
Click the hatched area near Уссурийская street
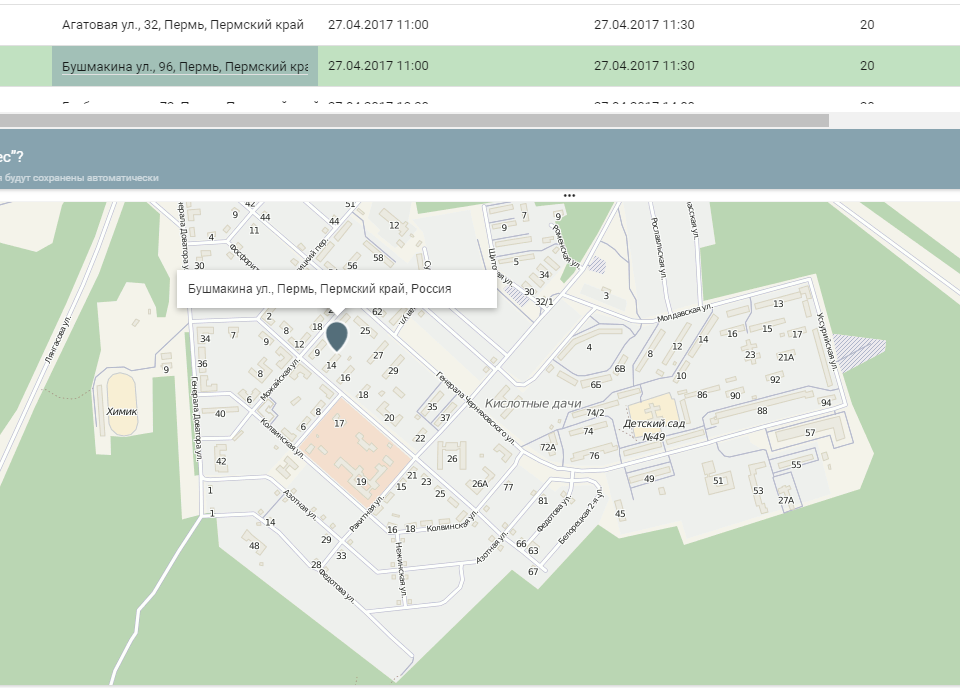pos(861,351)
